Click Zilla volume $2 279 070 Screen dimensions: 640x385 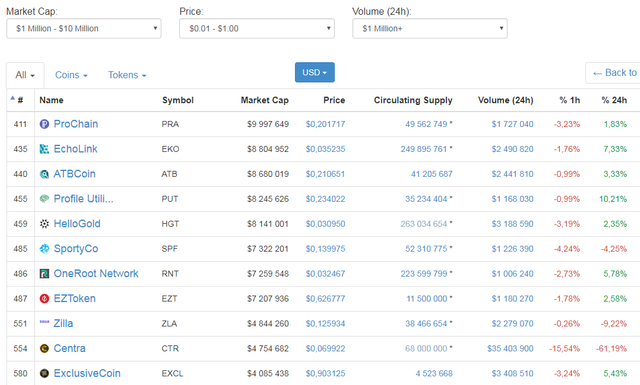[513, 324]
